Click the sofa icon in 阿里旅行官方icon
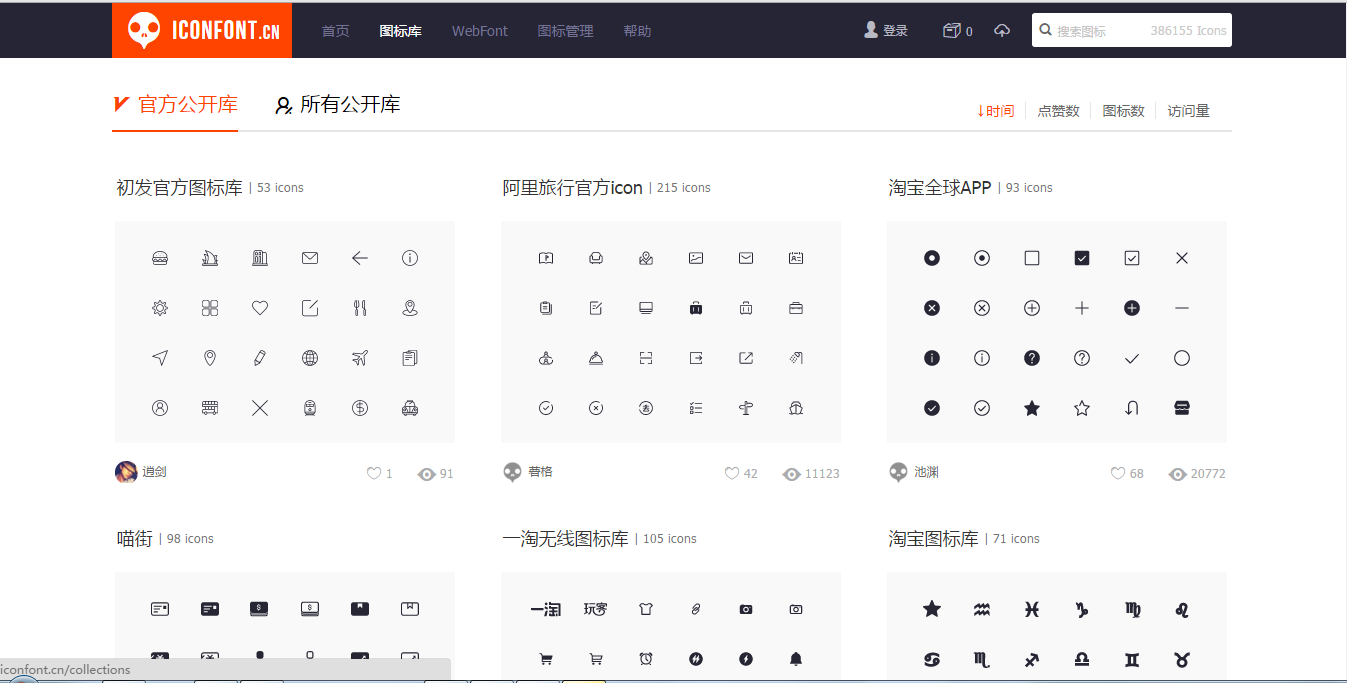The width and height of the screenshot is (1347, 683). [596, 258]
